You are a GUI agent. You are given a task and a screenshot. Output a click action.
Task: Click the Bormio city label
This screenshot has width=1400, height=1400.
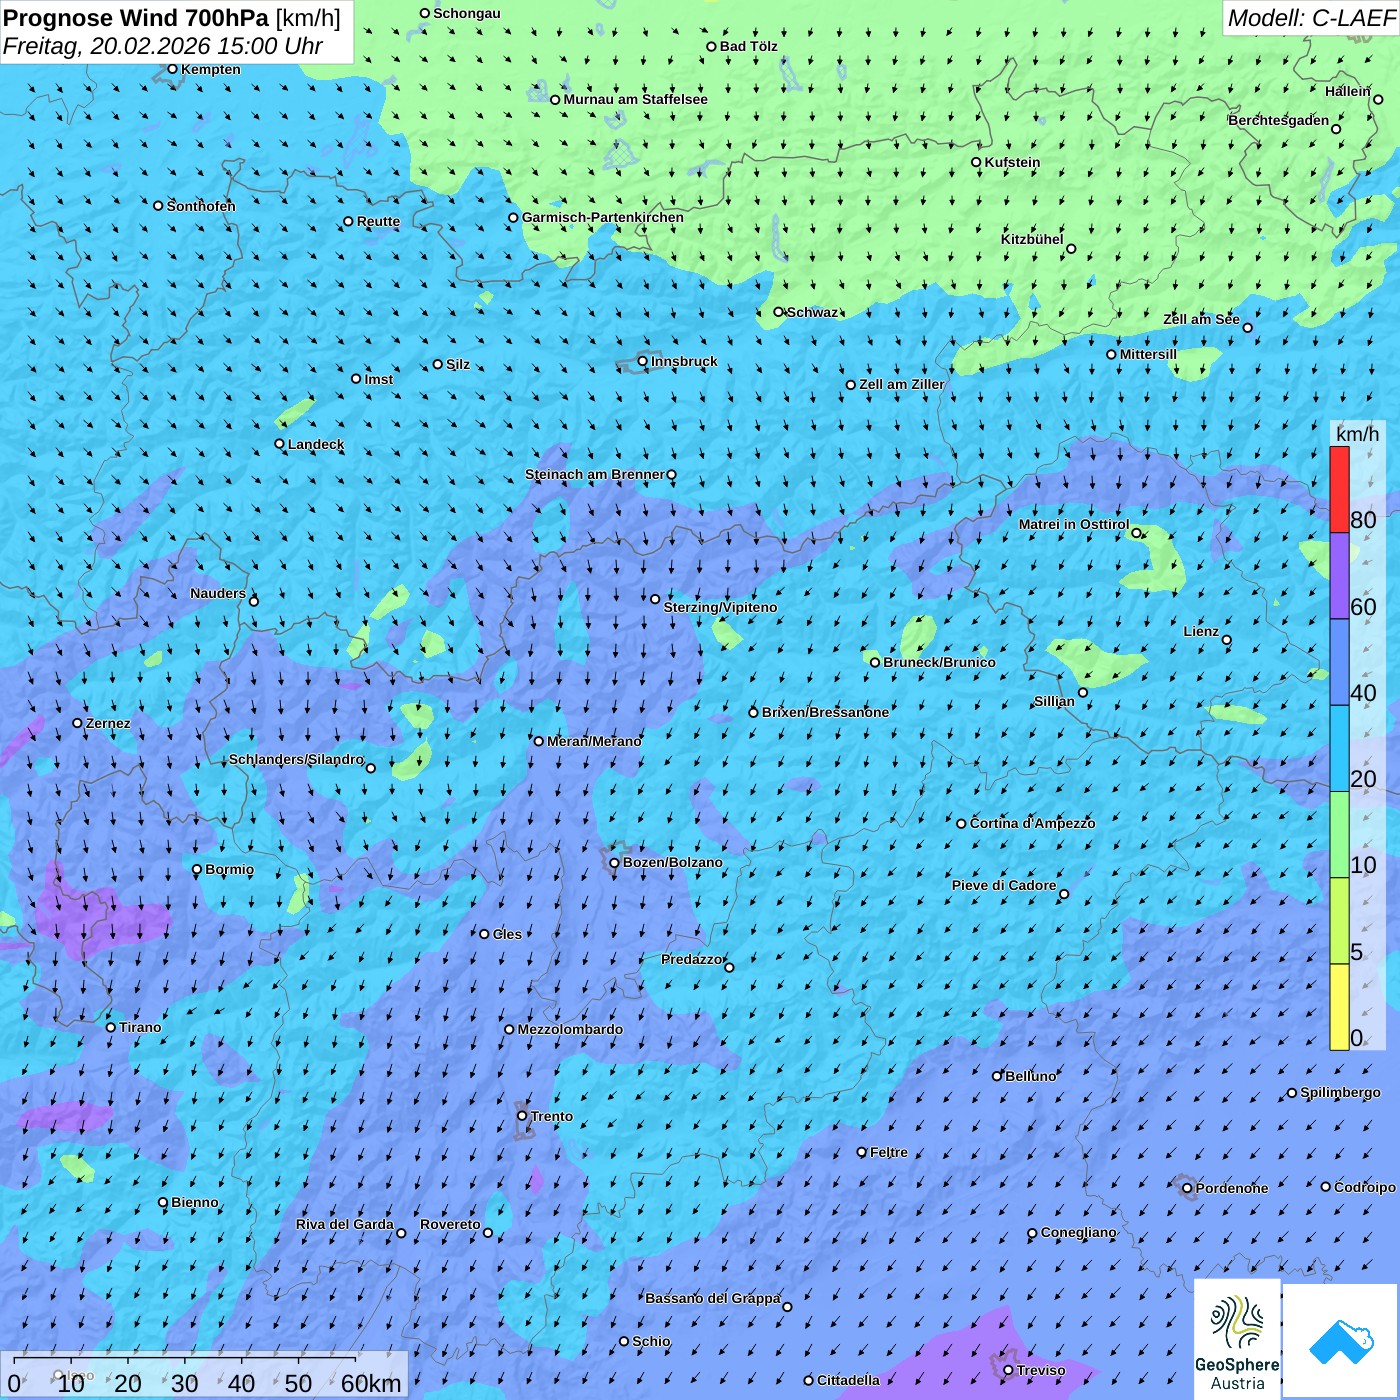pos(229,869)
